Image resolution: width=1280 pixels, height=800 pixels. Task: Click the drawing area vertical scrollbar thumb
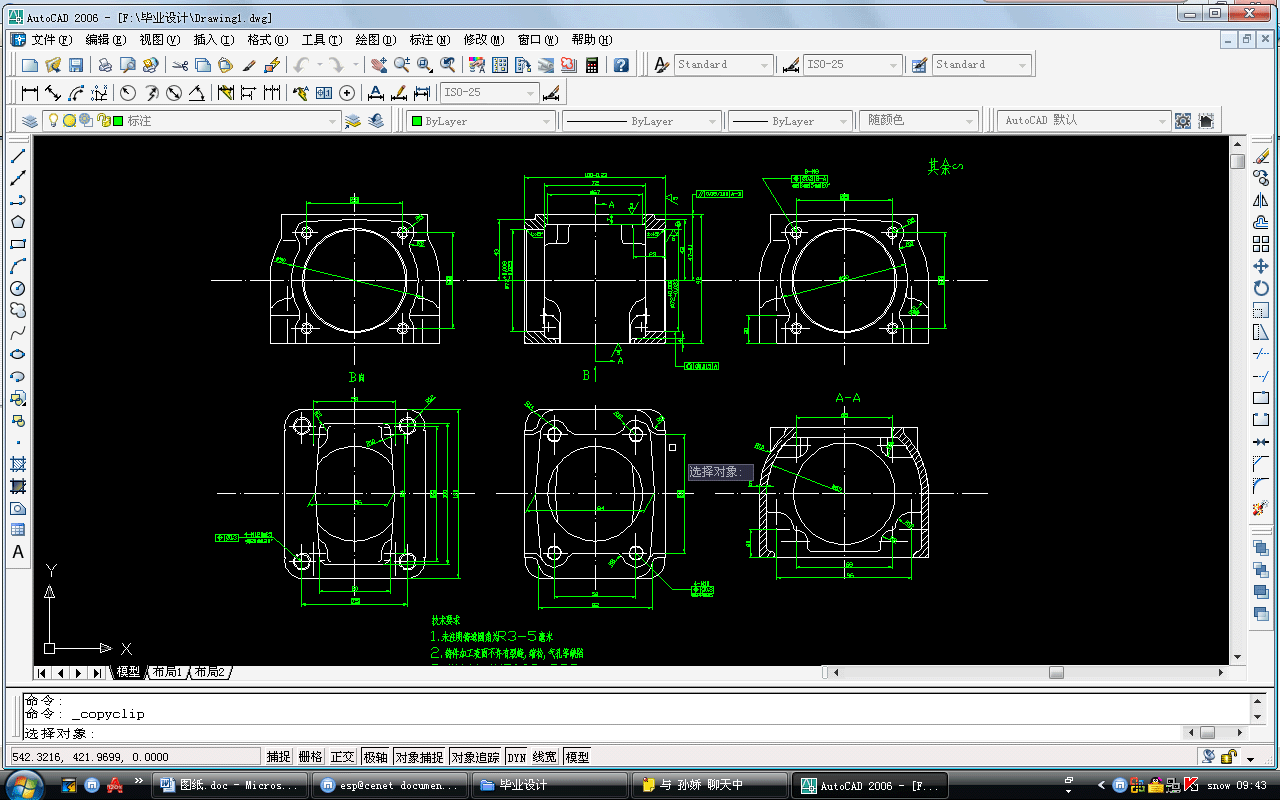tap(1238, 161)
